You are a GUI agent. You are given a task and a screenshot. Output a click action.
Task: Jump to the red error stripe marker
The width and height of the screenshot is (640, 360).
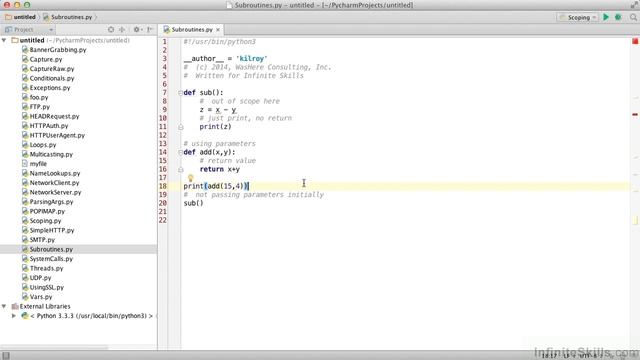pos(635,115)
